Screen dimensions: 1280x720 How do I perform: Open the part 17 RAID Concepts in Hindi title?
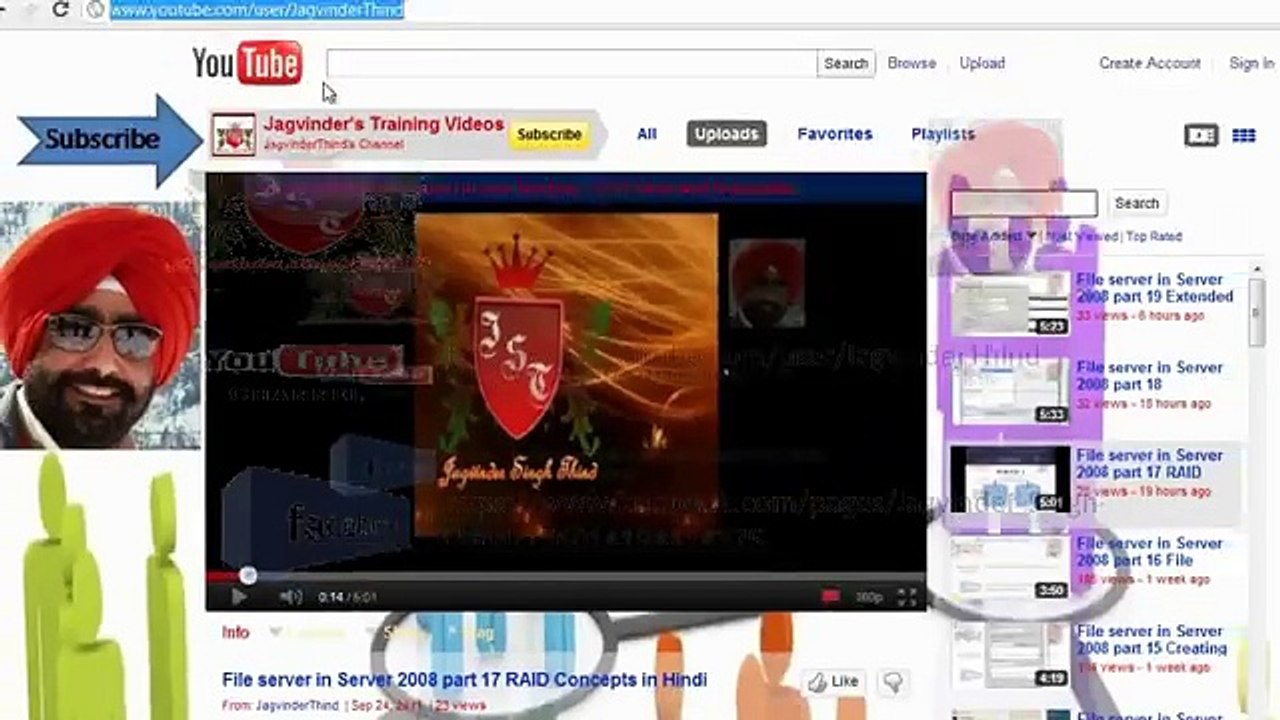click(x=464, y=680)
